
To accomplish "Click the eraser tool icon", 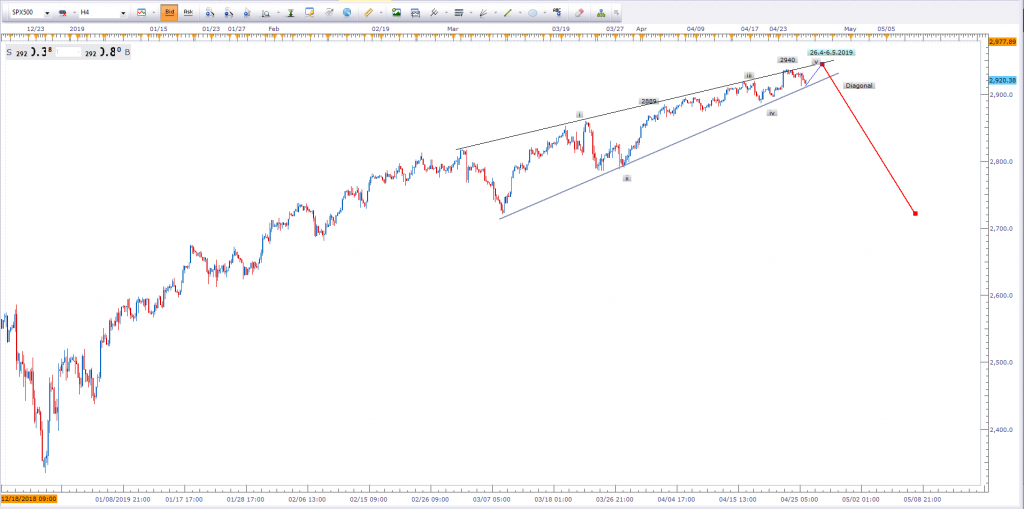I will (x=578, y=13).
